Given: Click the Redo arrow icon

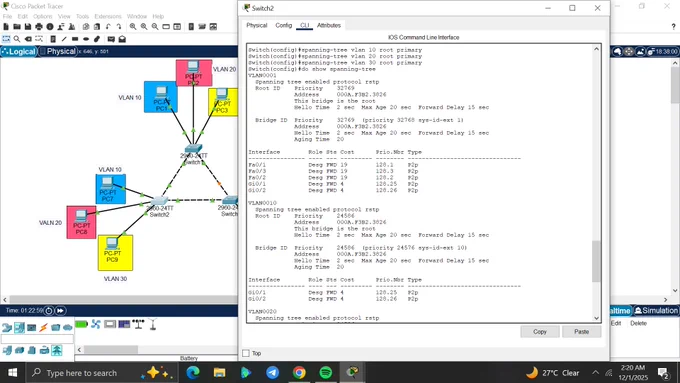Looking at the screenshot, I should point(119,27).
